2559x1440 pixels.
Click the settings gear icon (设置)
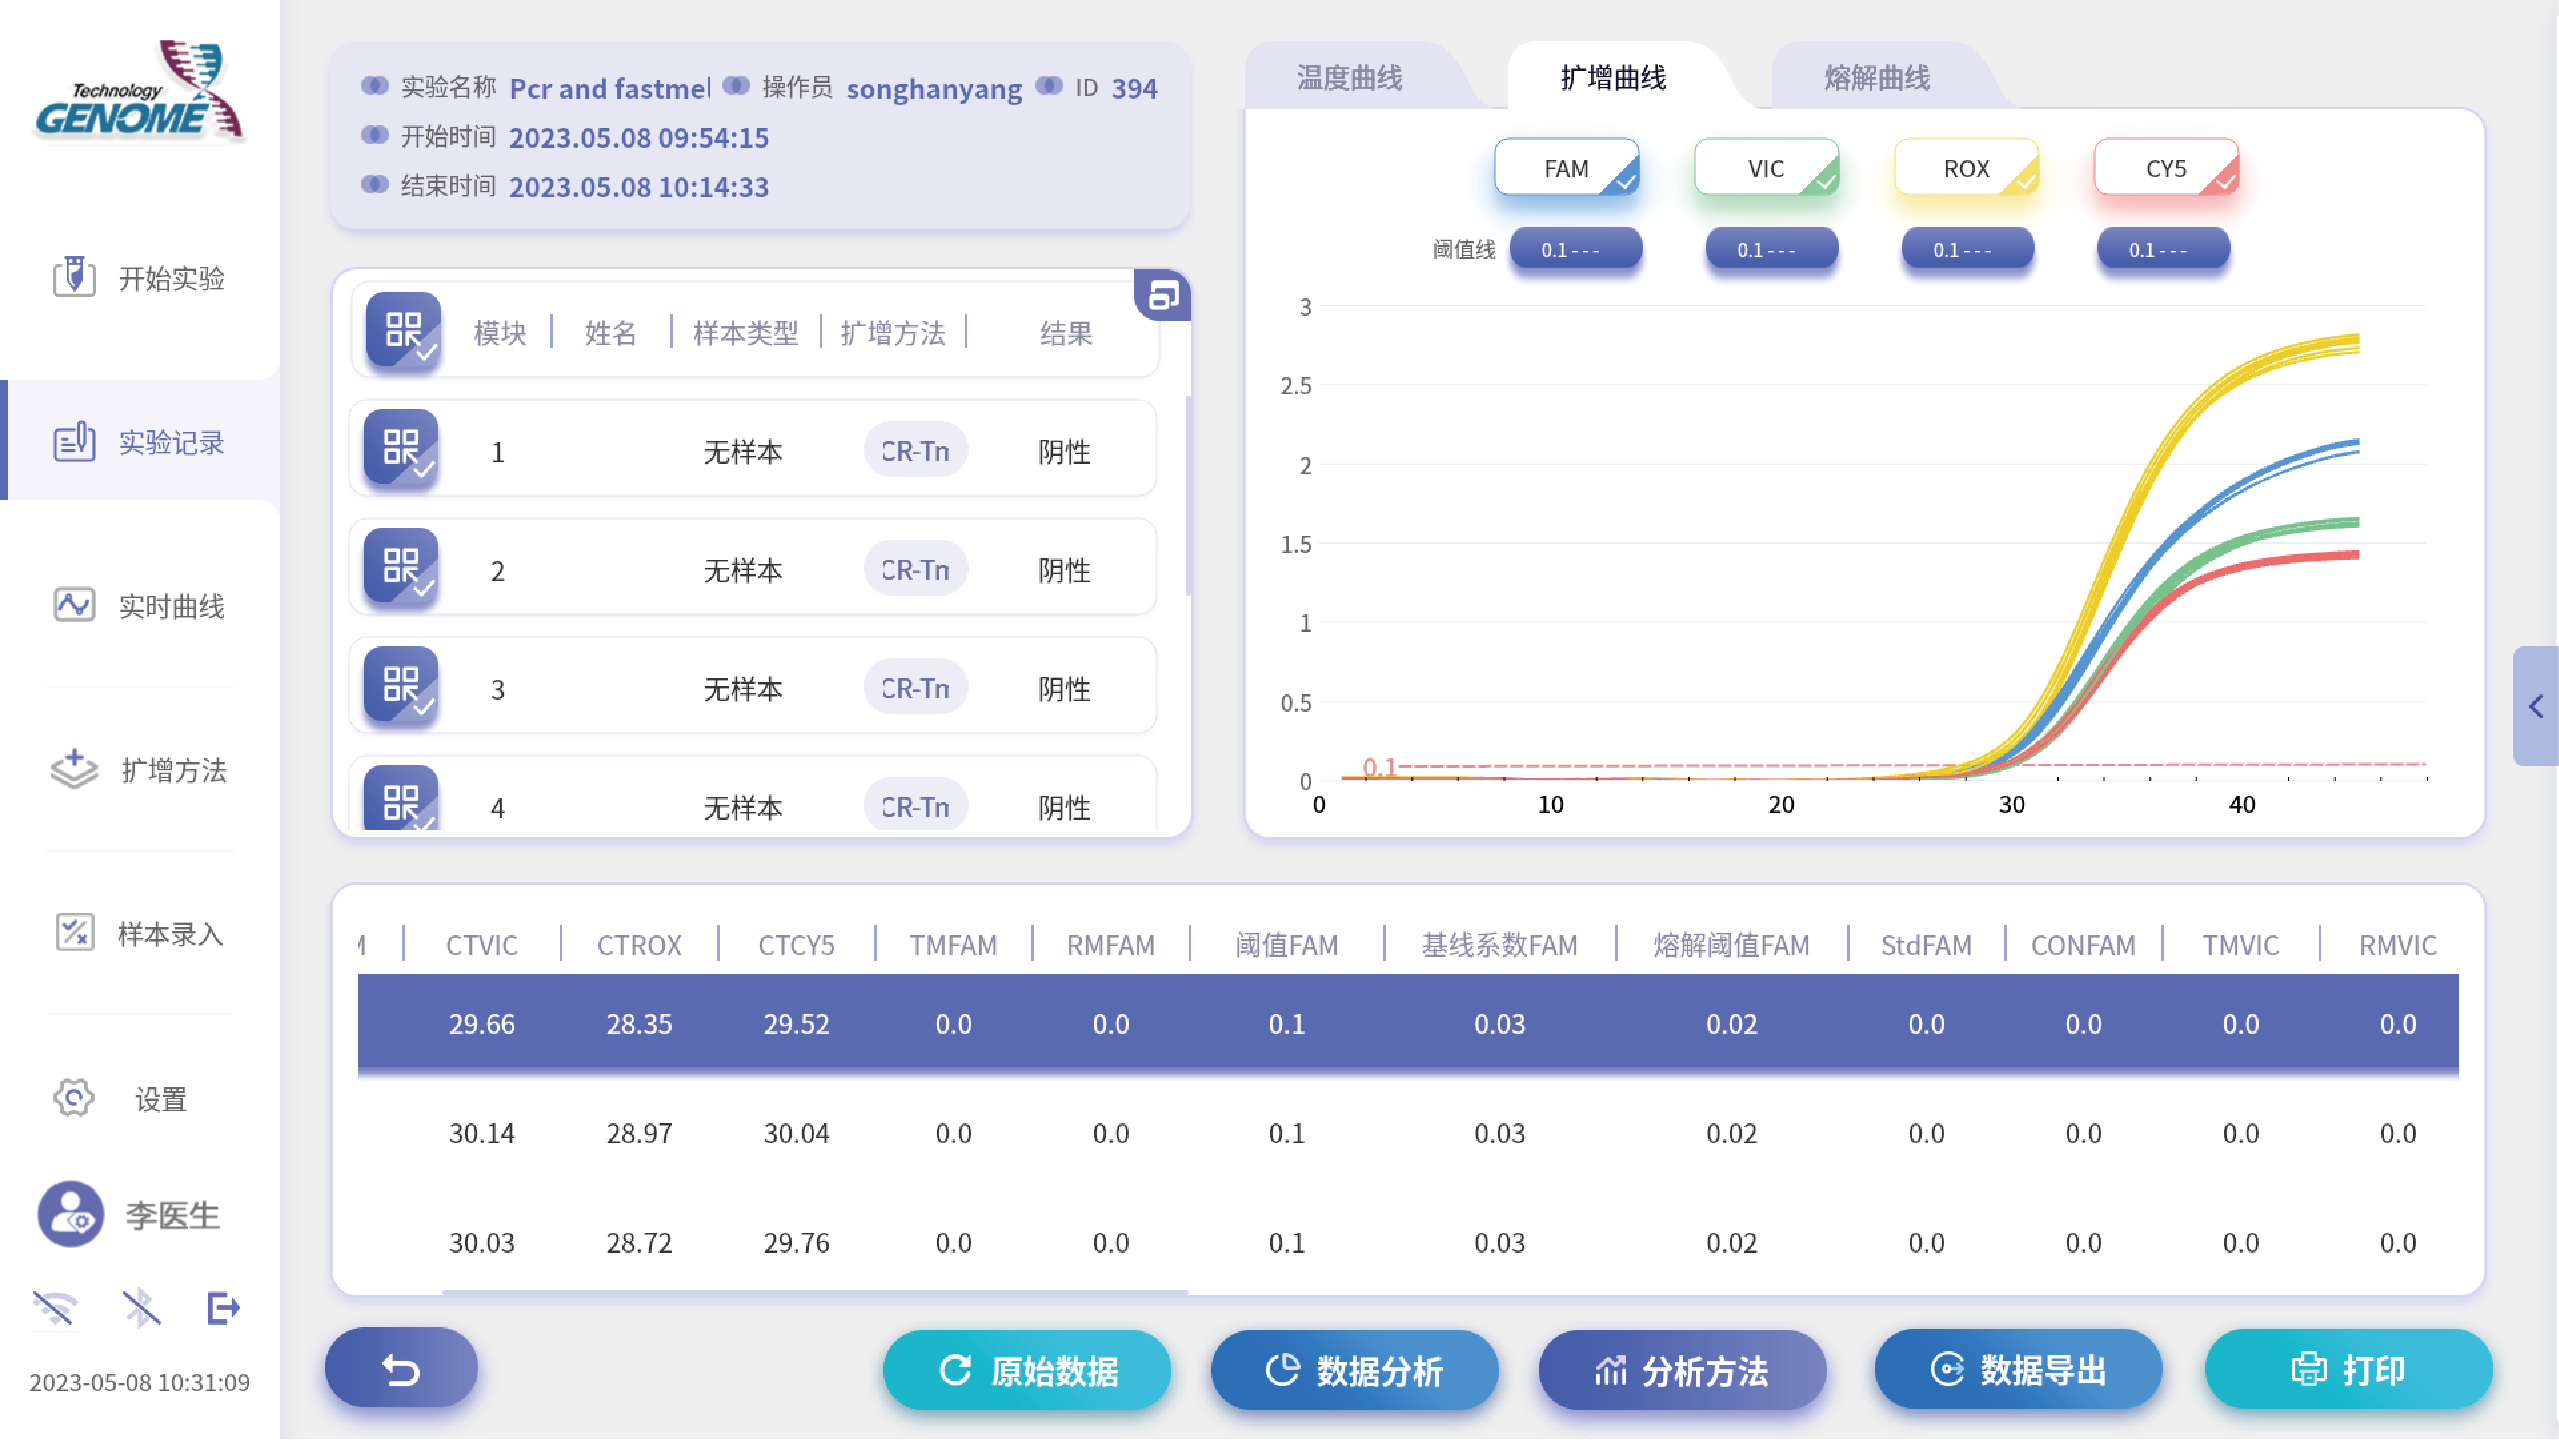[x=74, y=1098]
